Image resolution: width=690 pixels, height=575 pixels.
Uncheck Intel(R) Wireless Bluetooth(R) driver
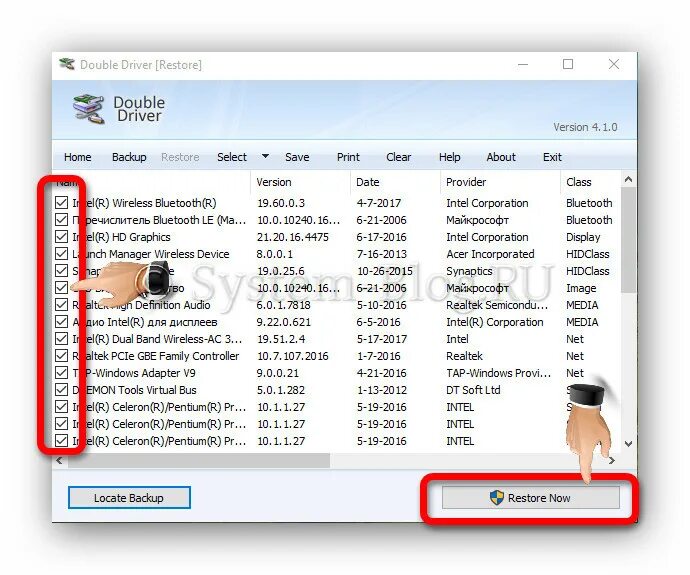point(62,203)
